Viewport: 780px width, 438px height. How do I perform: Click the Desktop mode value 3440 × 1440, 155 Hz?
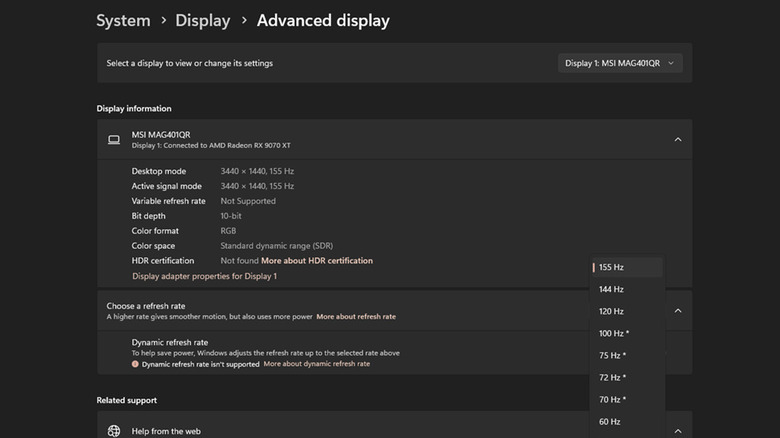(257, 171)
